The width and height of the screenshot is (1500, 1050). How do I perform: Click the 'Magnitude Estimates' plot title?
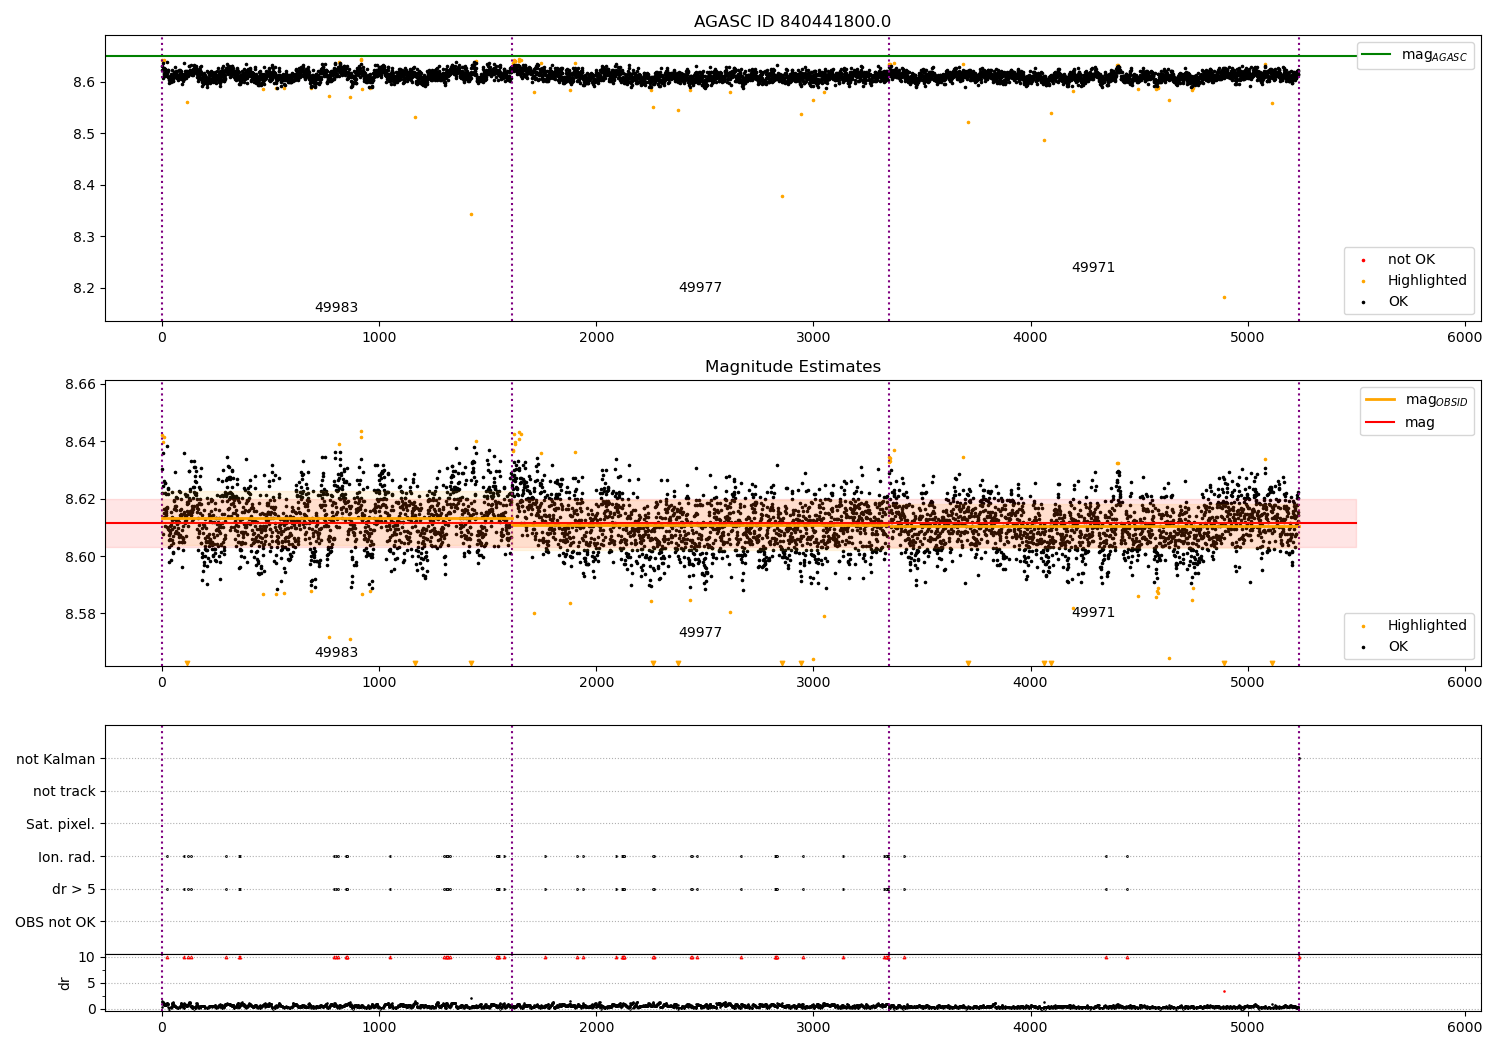(792, 367)
